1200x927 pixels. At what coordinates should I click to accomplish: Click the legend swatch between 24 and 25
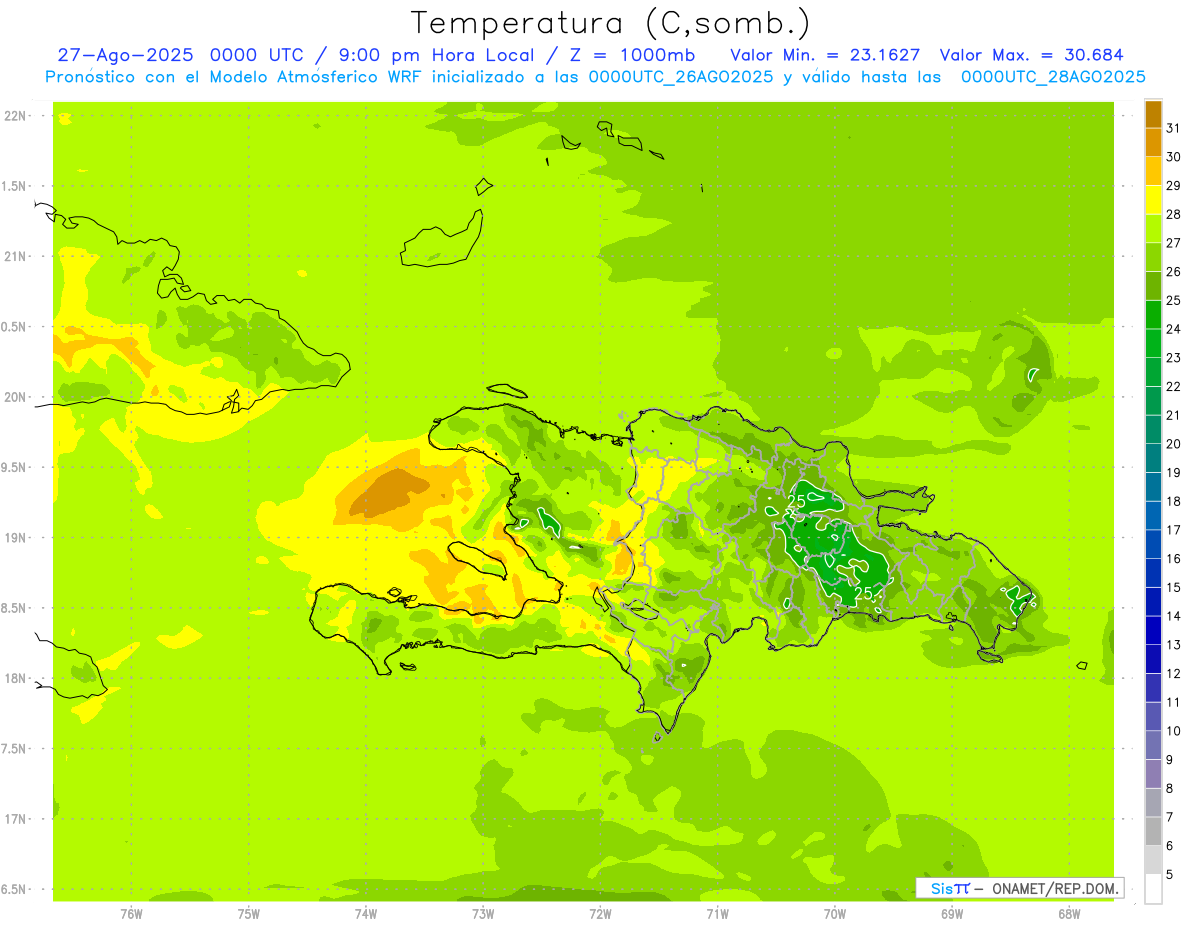pos(1153,314)
